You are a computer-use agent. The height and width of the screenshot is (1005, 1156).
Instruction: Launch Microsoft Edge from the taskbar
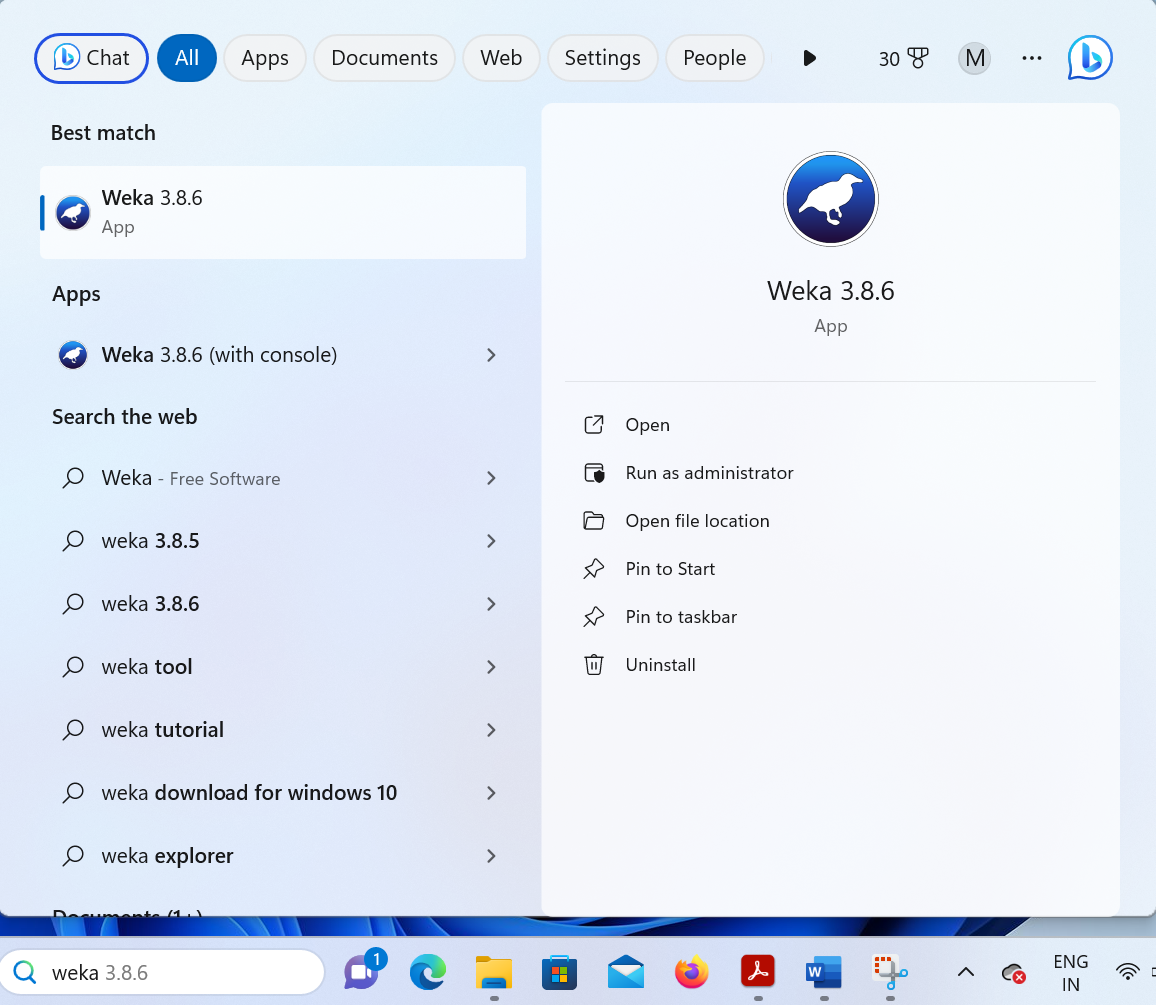point(428,972)
